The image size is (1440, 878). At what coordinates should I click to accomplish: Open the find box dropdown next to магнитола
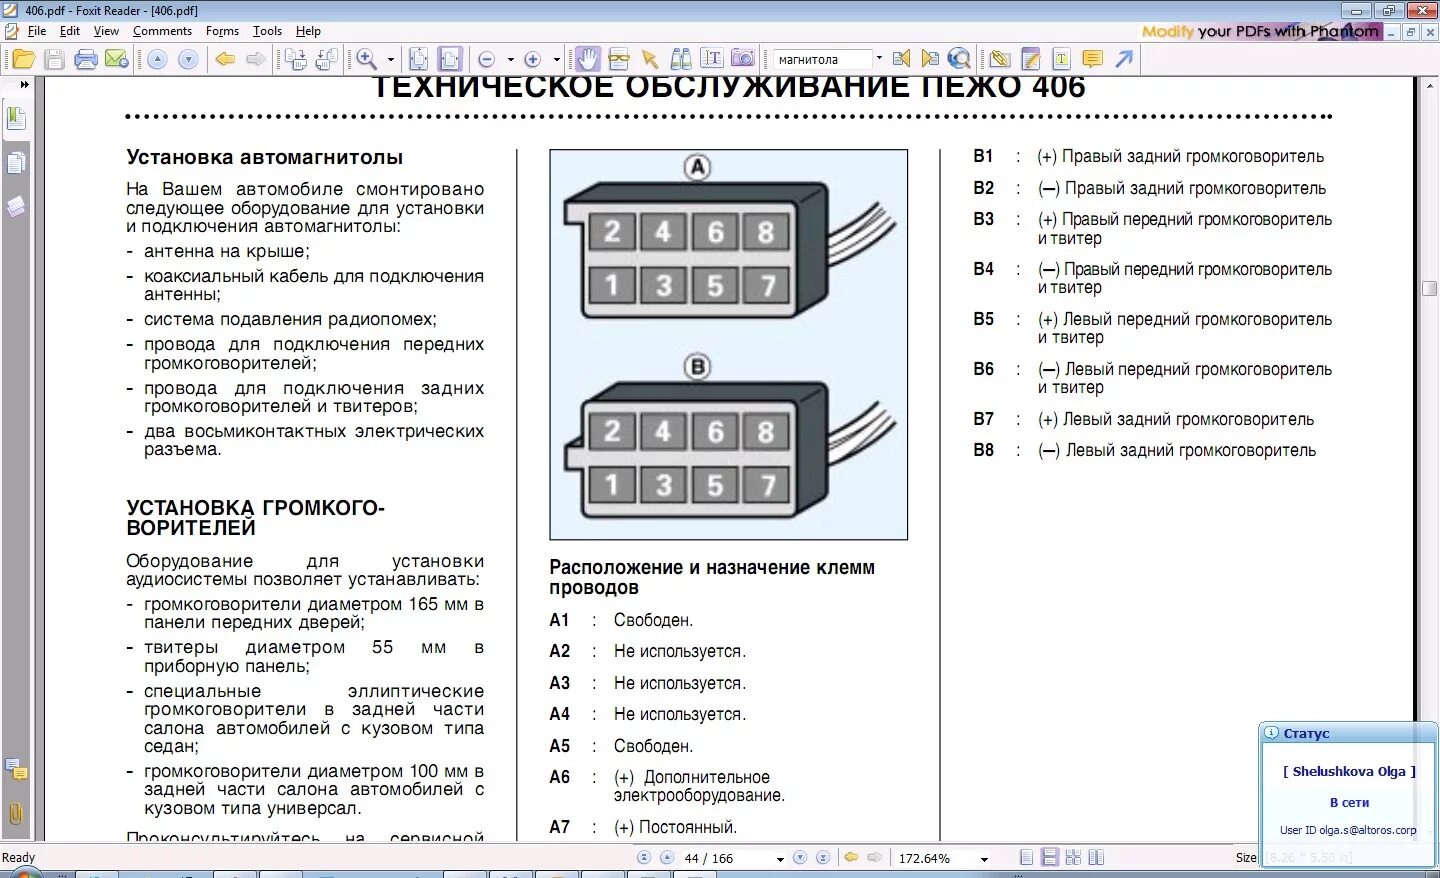coord(879,59)
